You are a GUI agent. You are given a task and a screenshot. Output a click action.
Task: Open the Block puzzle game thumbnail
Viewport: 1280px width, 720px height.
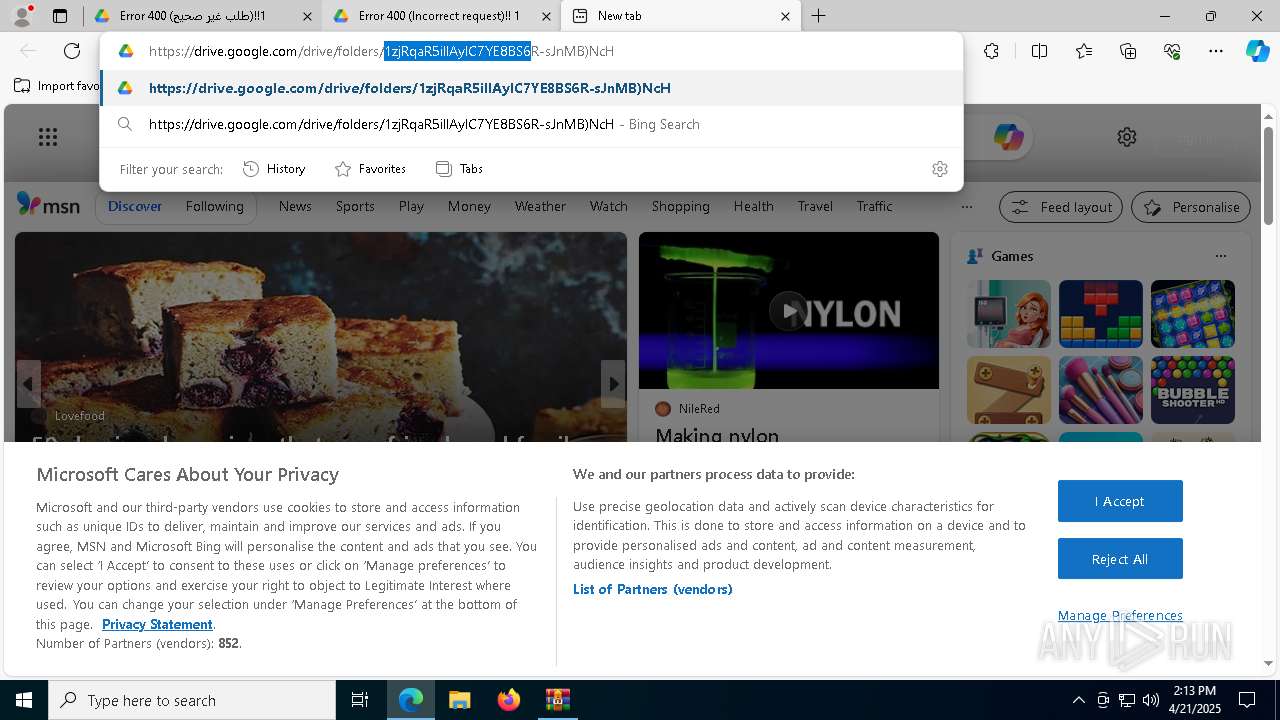pos(1100,314)
